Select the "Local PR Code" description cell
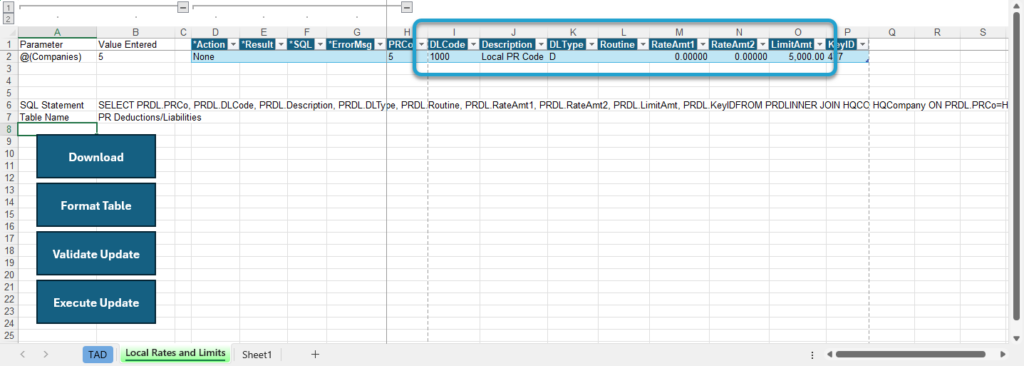1024x366 pixels. tap(513, 57)
